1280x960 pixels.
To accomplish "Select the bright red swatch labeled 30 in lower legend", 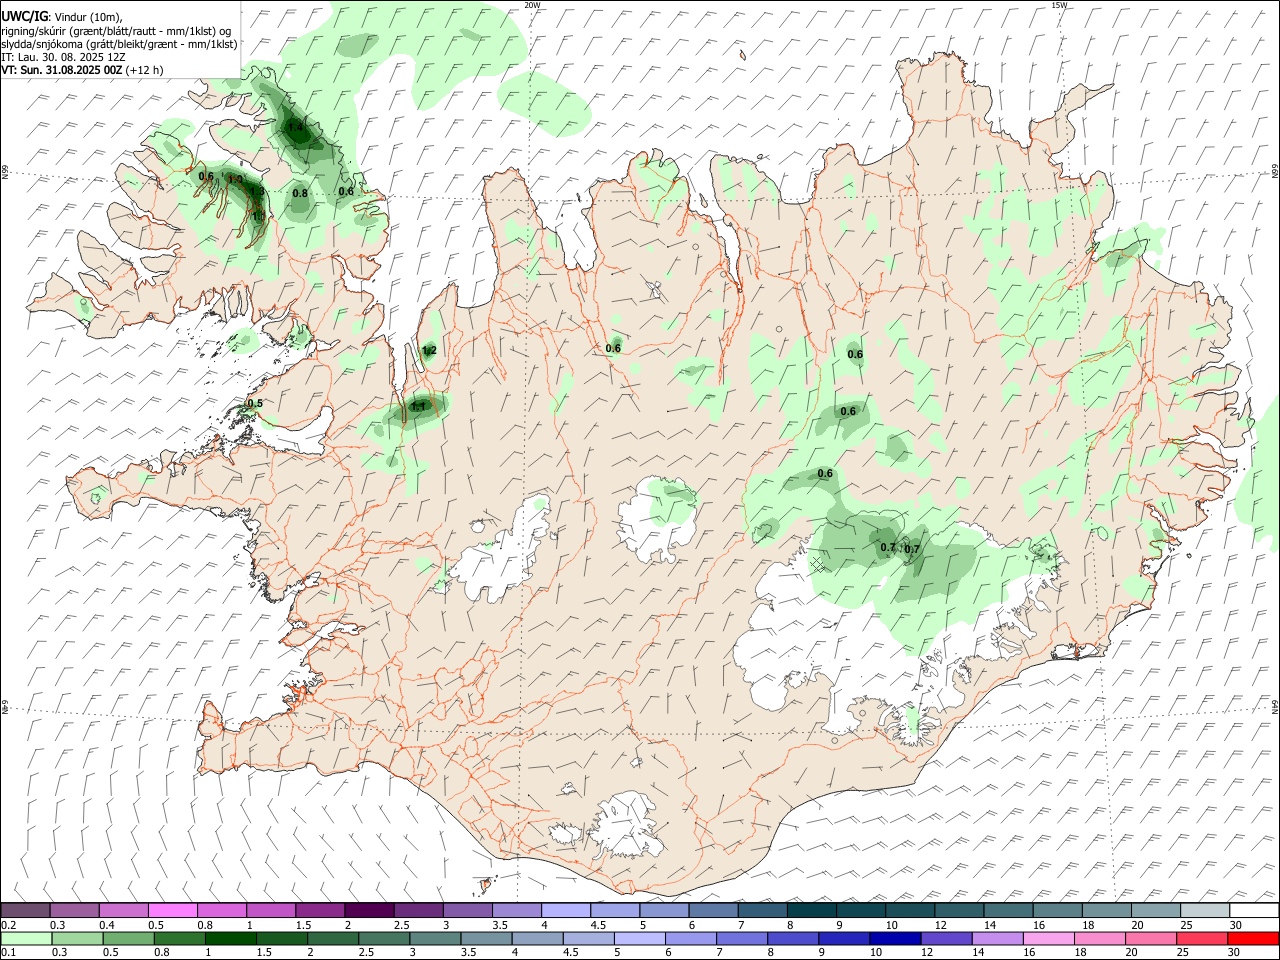I will (x=1253, y=938).
